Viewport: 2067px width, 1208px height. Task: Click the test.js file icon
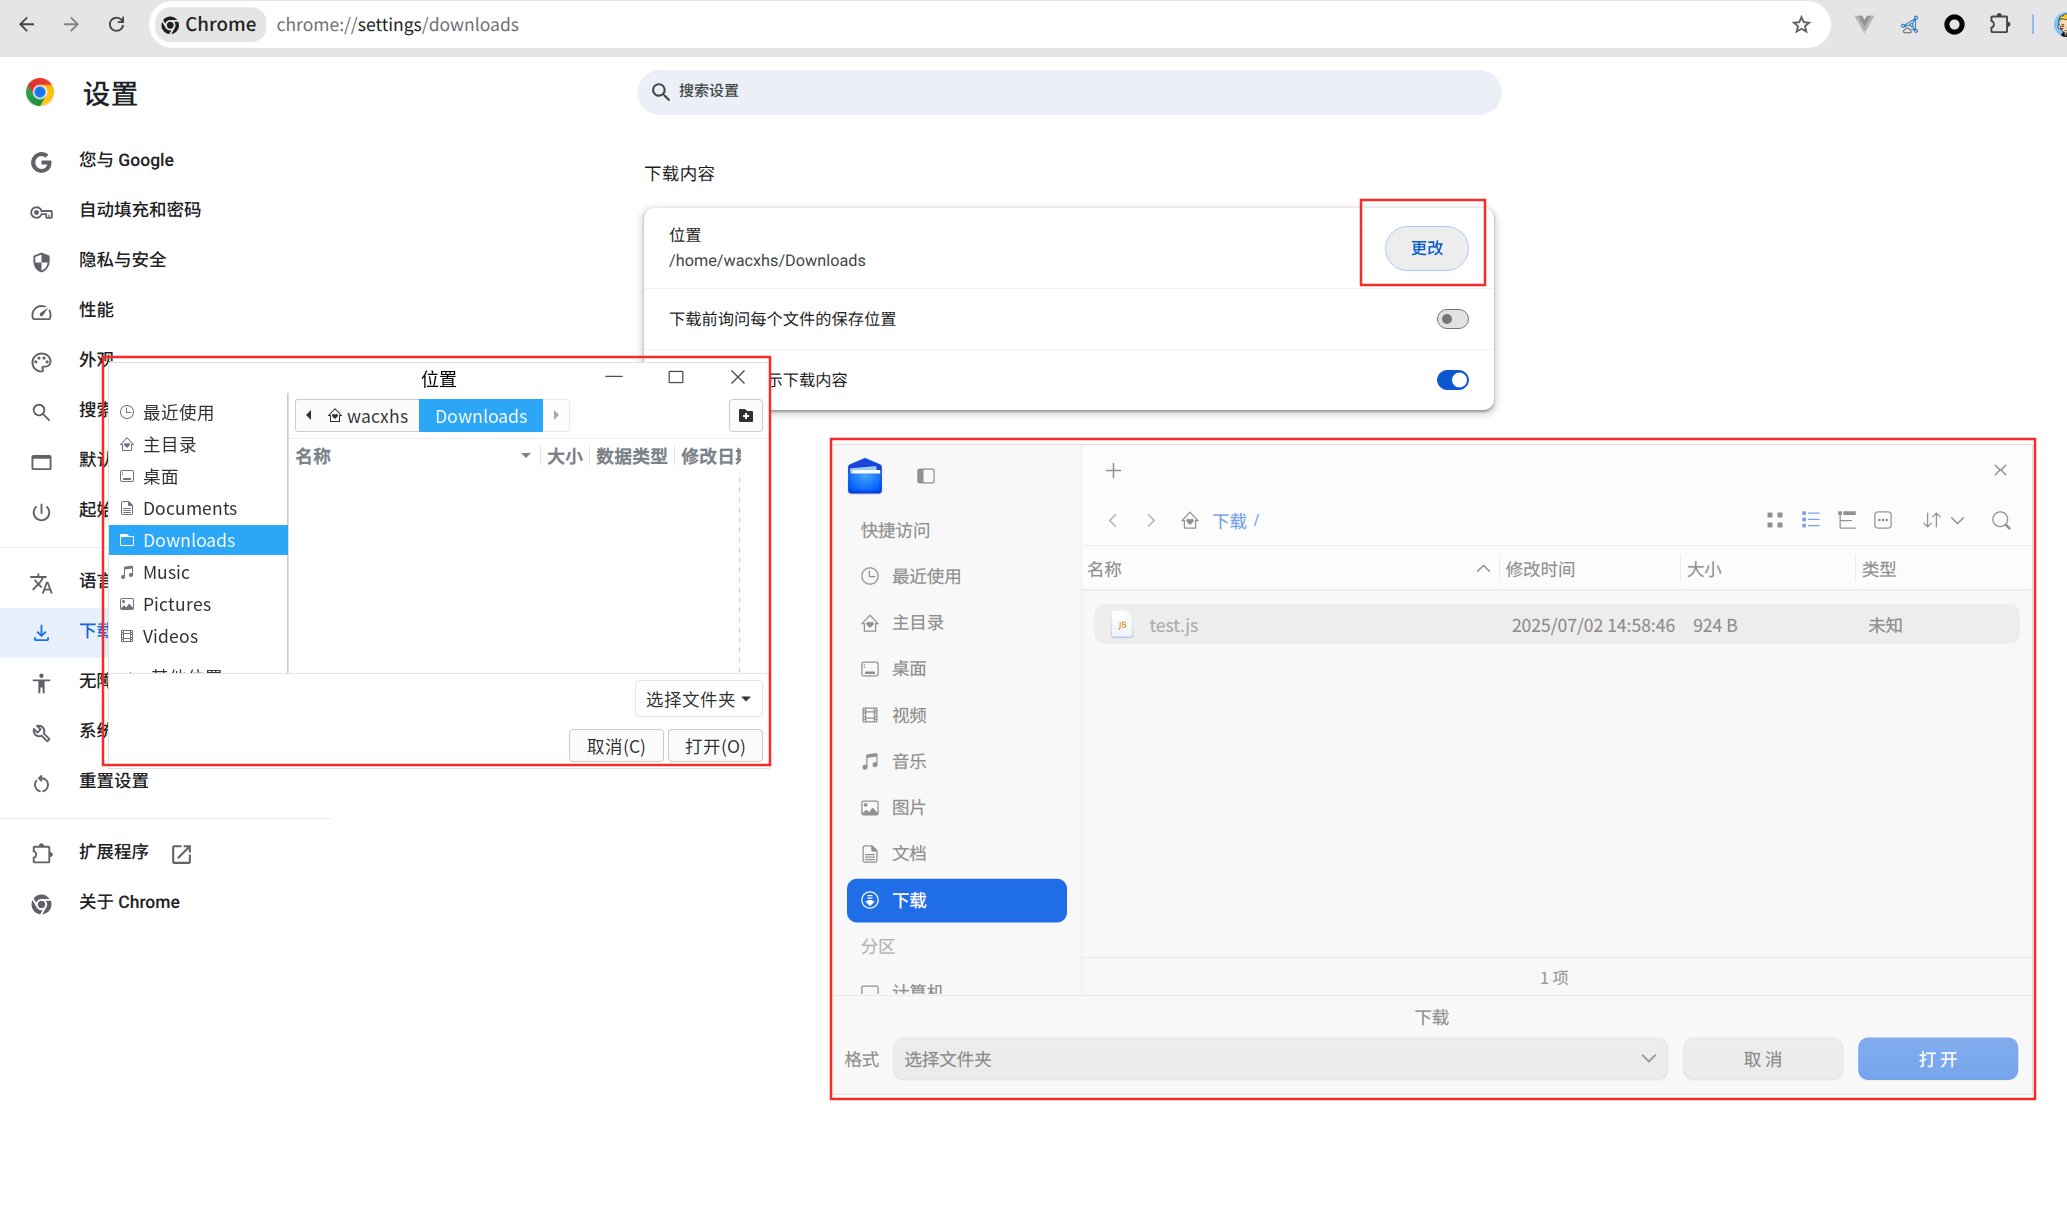[1122, 625]
